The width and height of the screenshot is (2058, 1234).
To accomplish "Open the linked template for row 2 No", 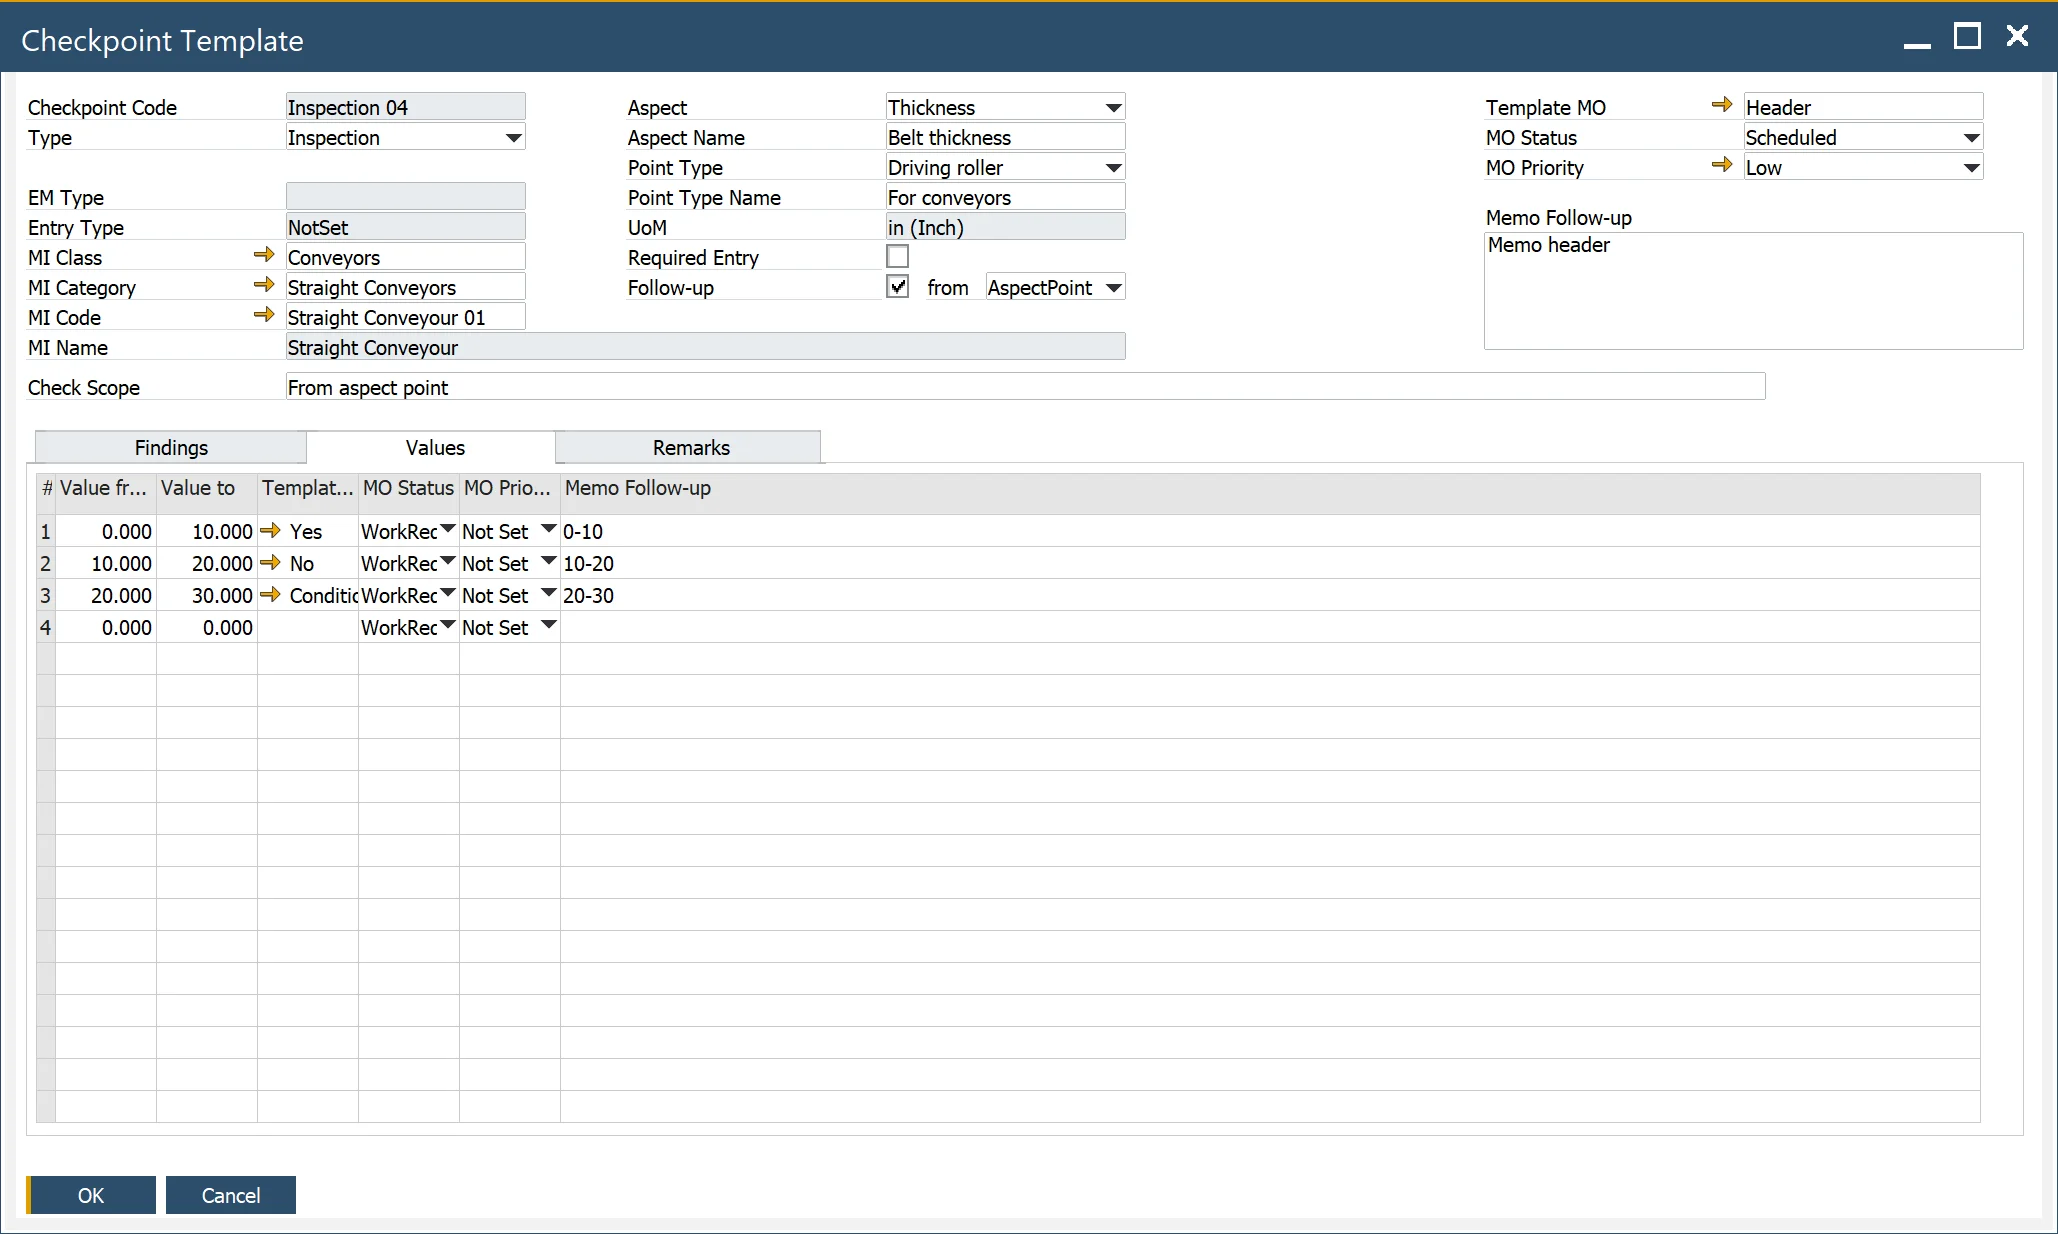I will click(x=271, y=563).
